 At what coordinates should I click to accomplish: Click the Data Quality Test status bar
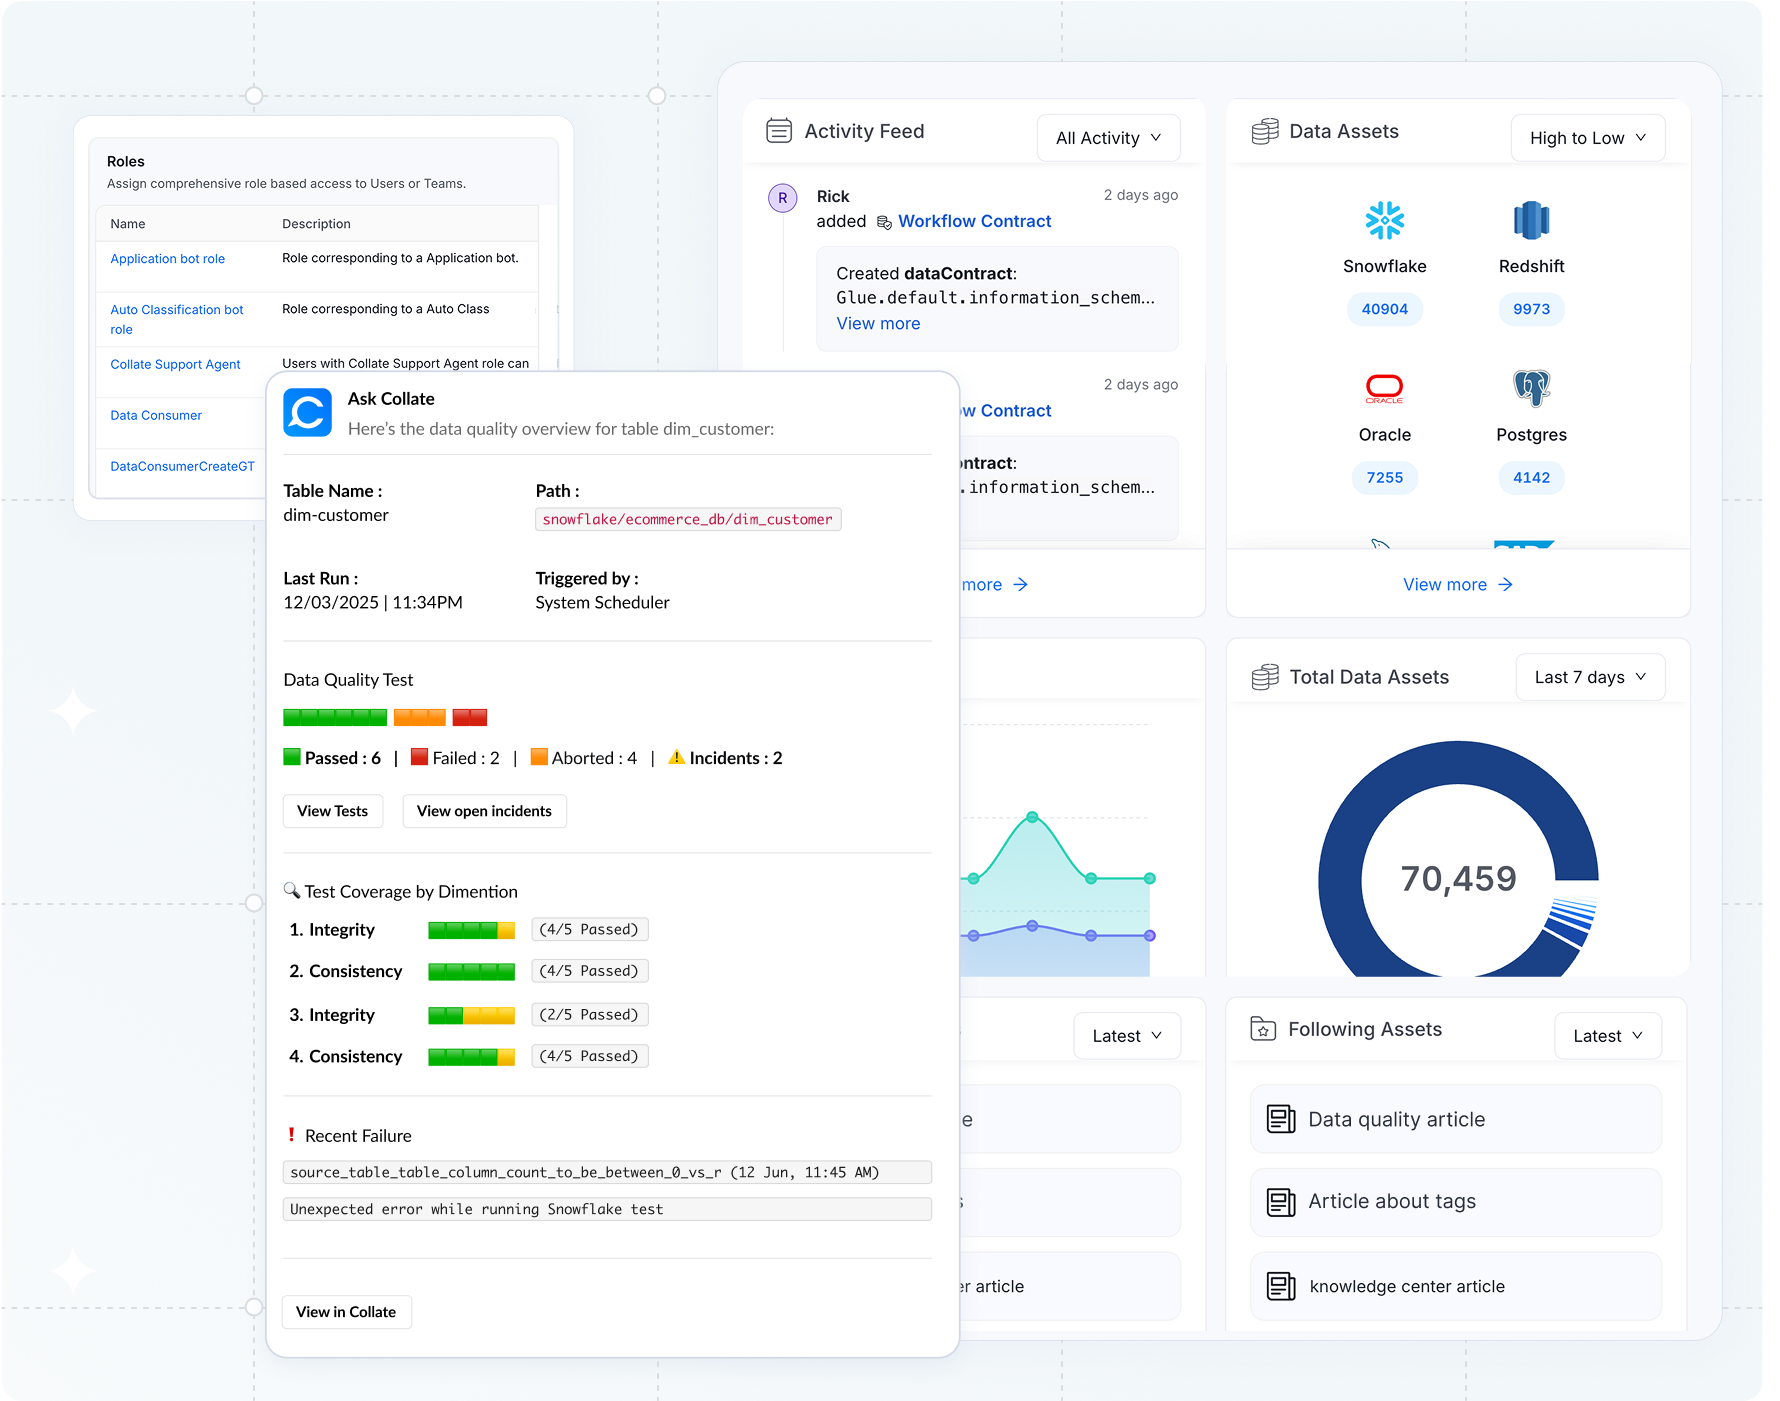click(x=385, y=717)
